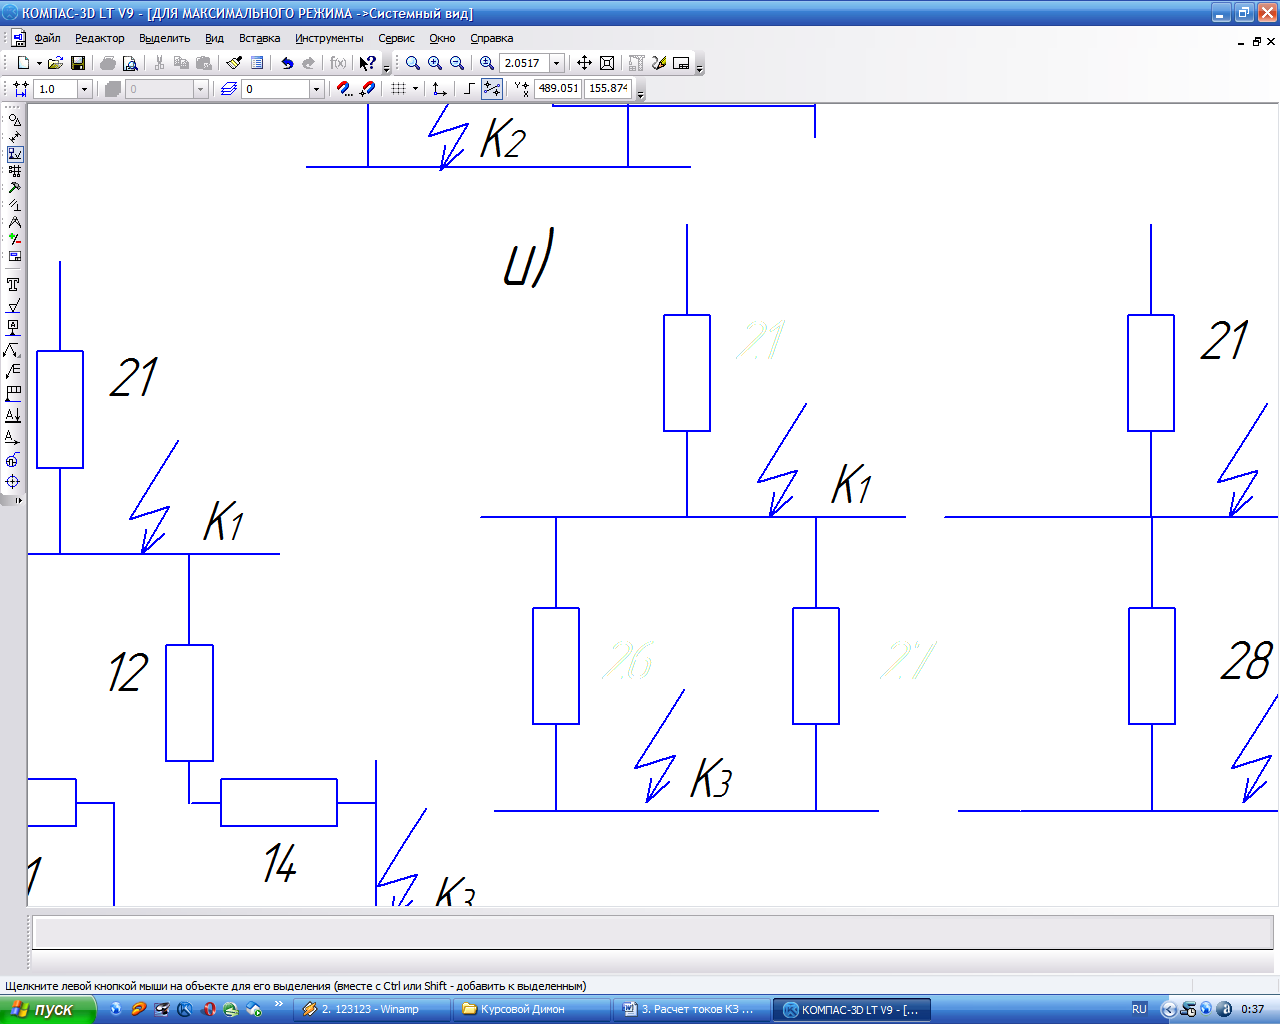Open the Сервис menu
This screenshot has width=1280, height=1024.
pyautogui.click(x=396, y=38)
